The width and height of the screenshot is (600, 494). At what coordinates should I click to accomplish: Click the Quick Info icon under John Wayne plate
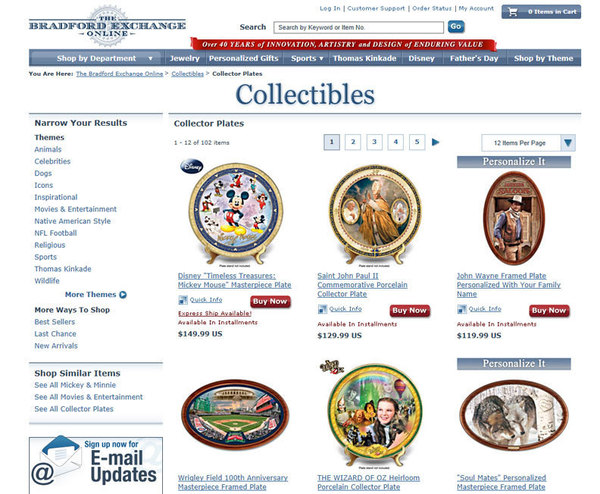click(x=461, y=309)
